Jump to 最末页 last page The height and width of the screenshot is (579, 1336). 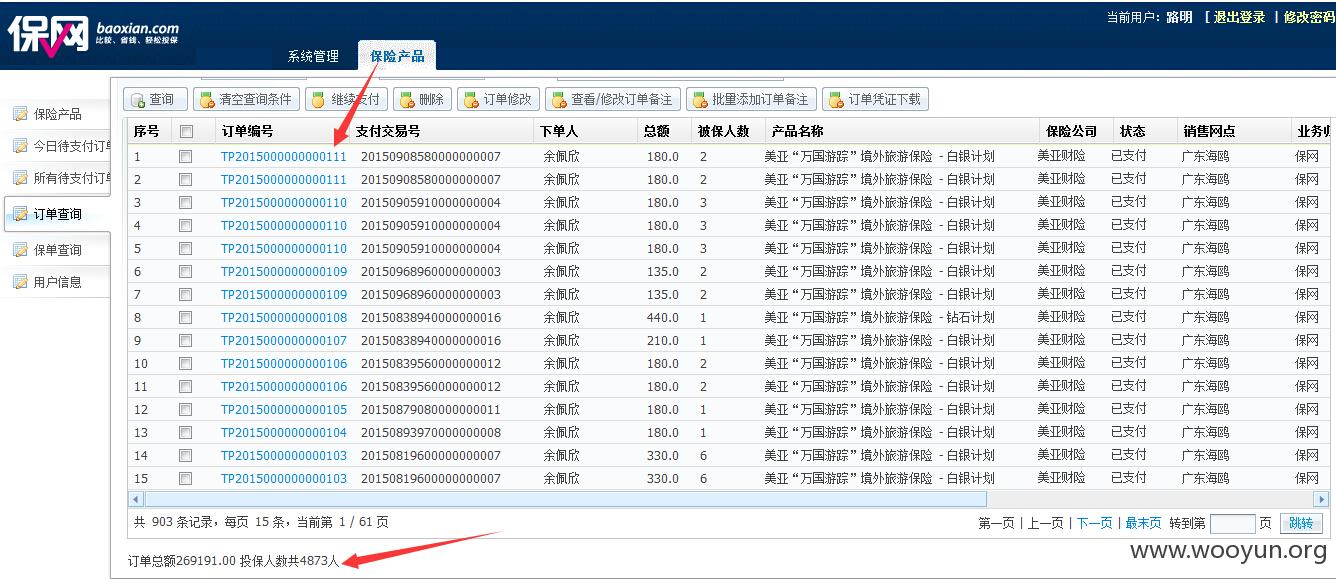click(1143, 523)
